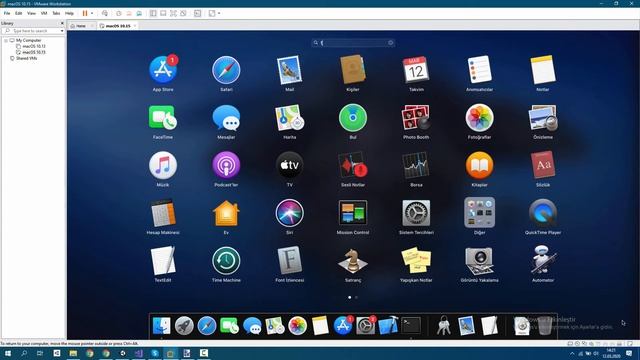Launch QuickTime Player
The height and width of the screenshot is (360, 640).
pyautogui.click(x=543, y=213)
